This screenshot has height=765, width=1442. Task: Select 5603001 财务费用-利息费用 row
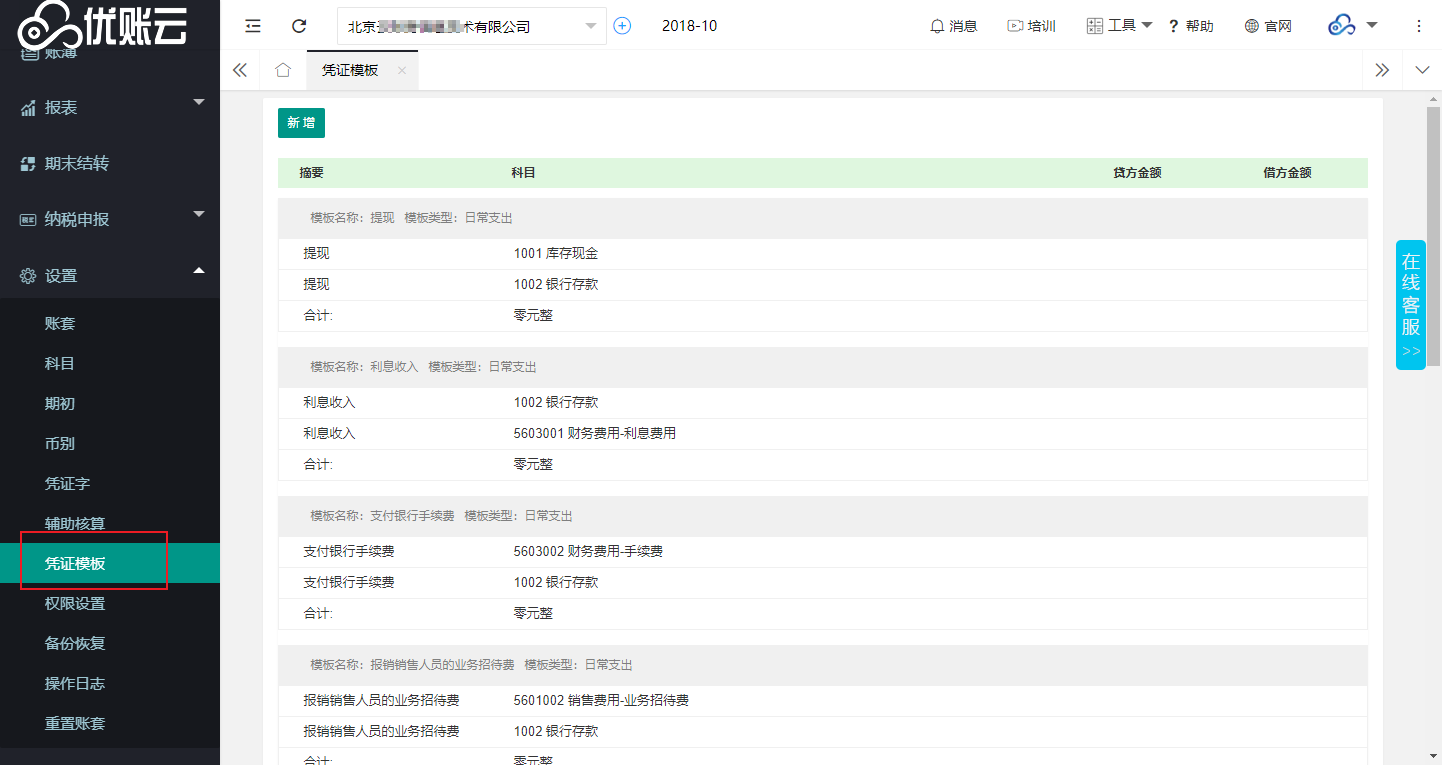(823, 434)
